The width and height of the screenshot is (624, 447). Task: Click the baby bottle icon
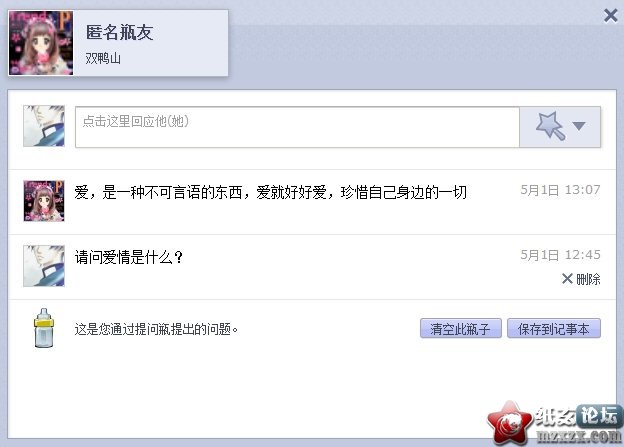43,328
